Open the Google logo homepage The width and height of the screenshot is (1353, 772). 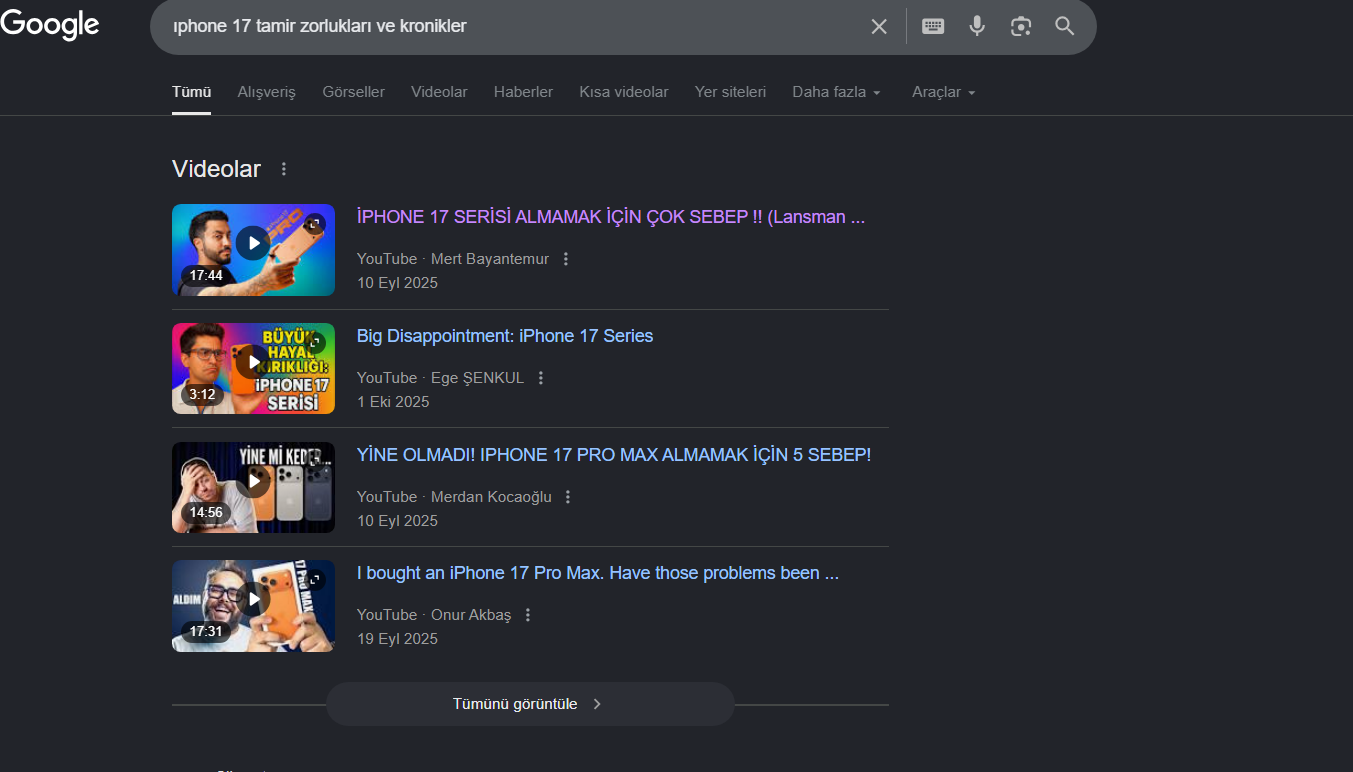click(x=50, y=25)
